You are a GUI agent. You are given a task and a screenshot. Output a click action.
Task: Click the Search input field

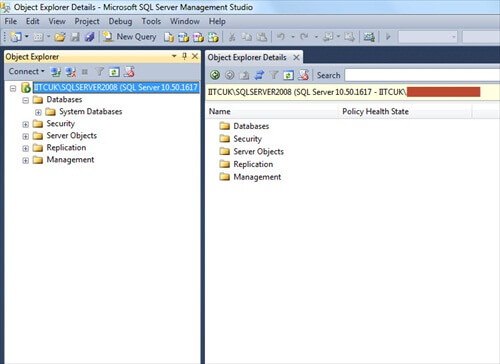(x=422, y=75)
